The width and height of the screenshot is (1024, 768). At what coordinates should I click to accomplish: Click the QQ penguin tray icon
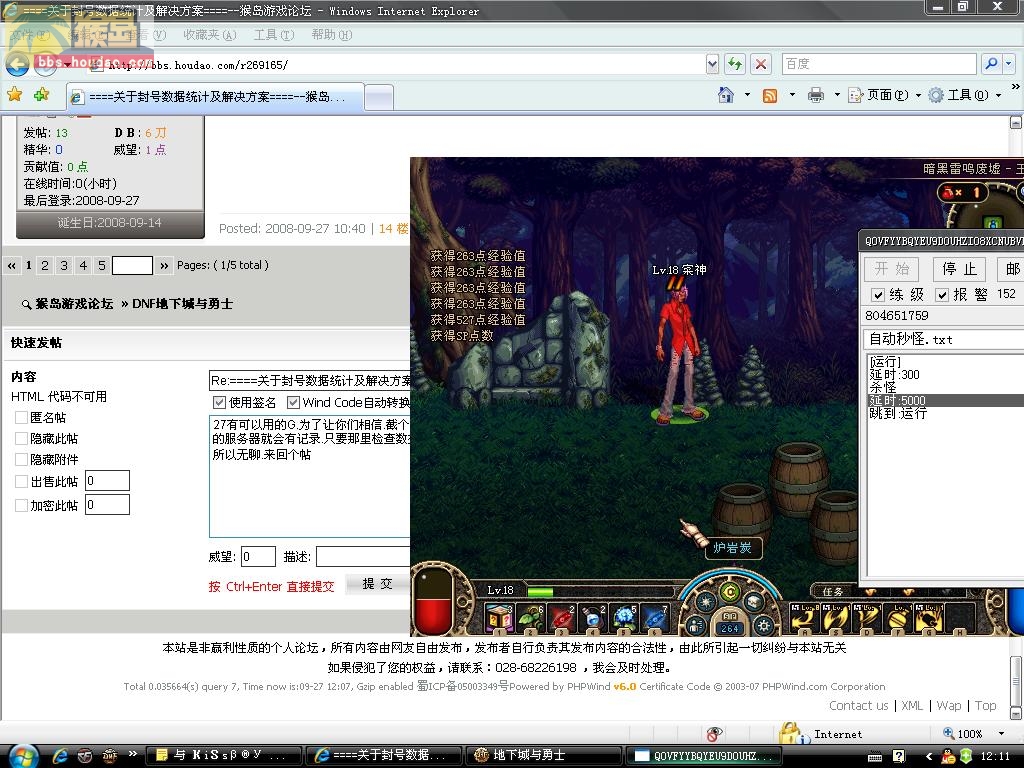pyautogui.click(x=948, y=756)
